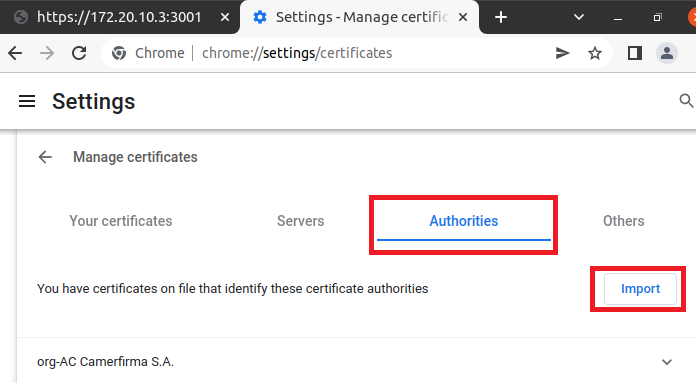Open the Settings hamburger menu
The image size is (696, 383).
tap(27, 102)
